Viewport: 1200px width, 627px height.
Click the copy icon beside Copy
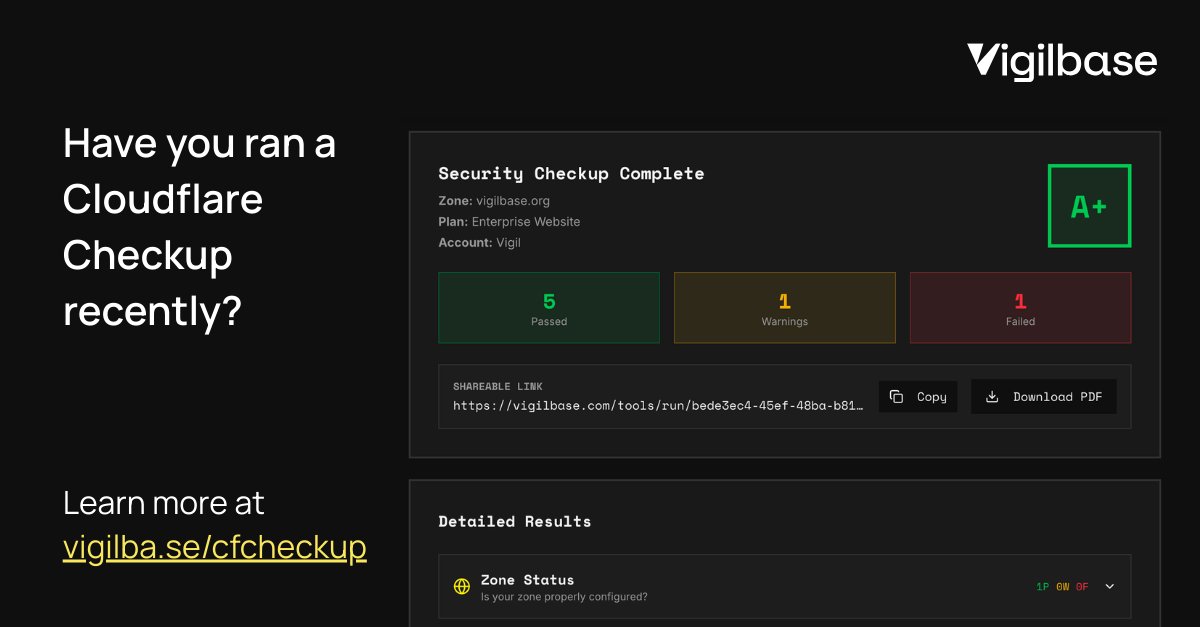click(897, 397)
